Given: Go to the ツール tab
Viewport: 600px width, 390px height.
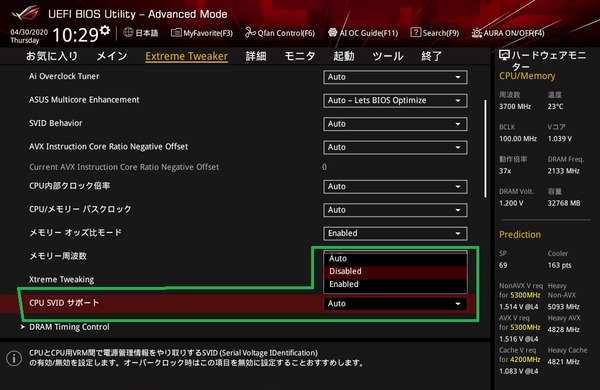Looking at the screenshot, I should tap(388, 56).
